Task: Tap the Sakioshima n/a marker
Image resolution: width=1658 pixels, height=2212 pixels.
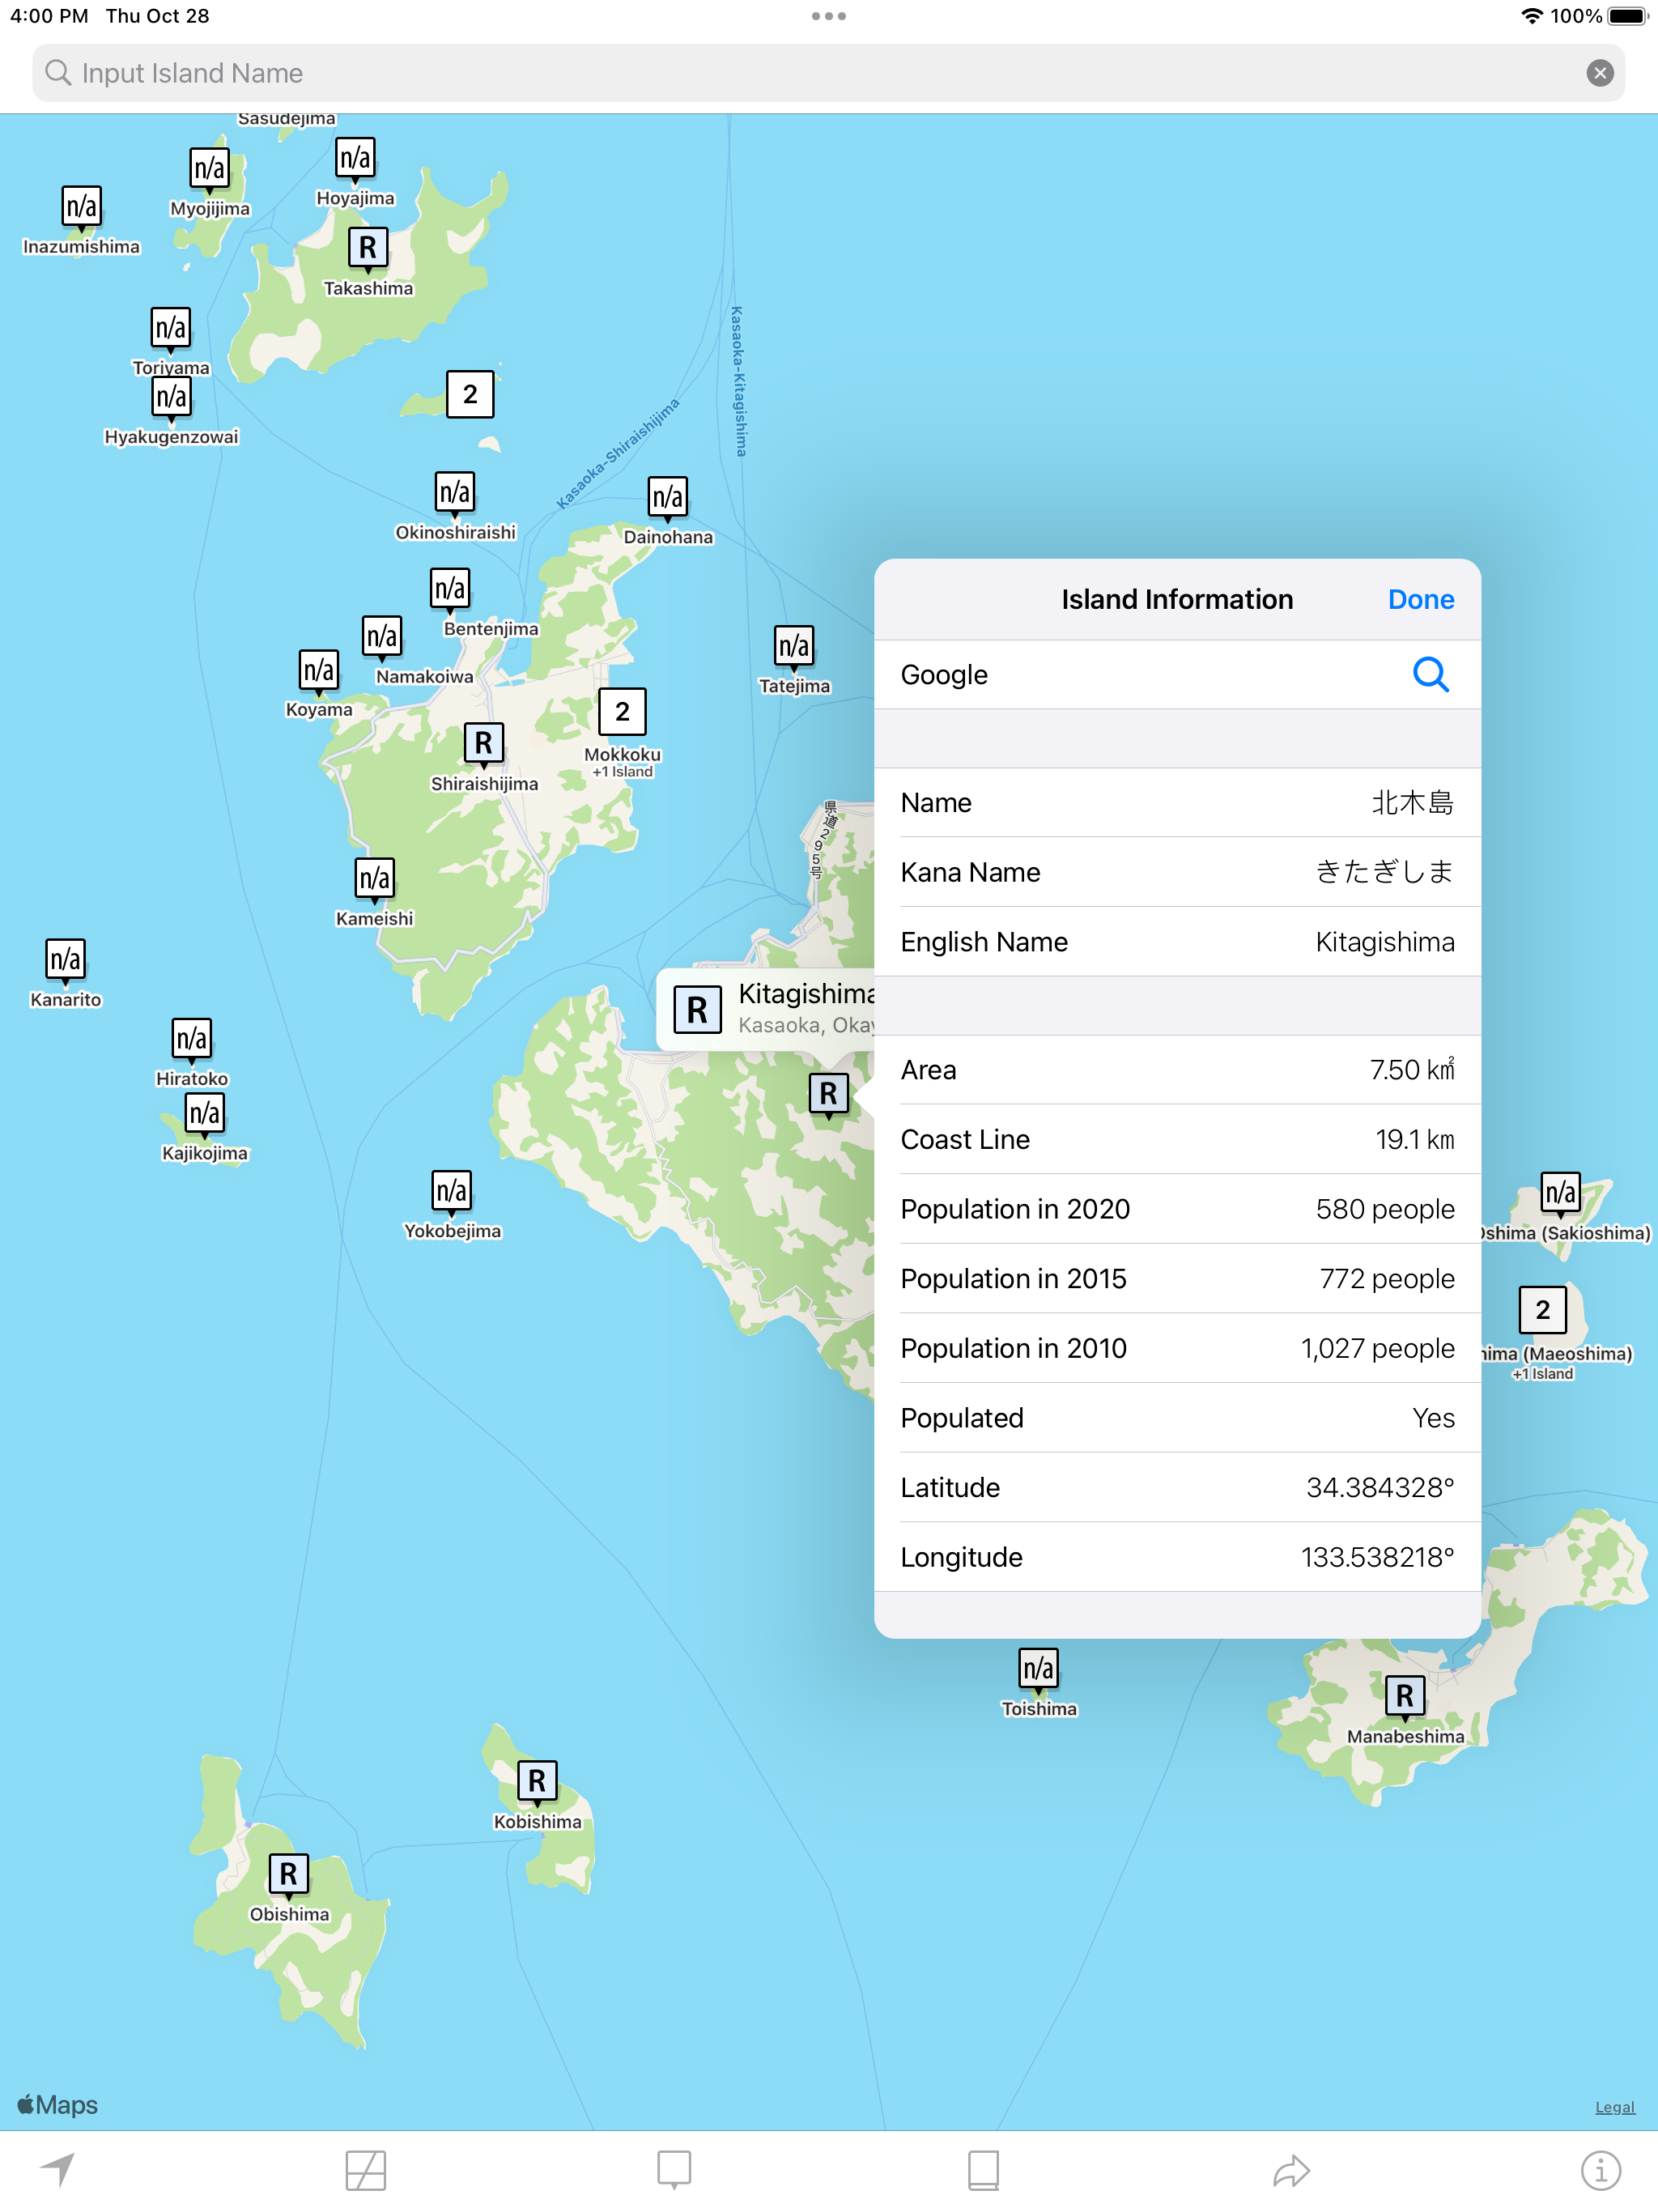Action: (1560, 1193)
